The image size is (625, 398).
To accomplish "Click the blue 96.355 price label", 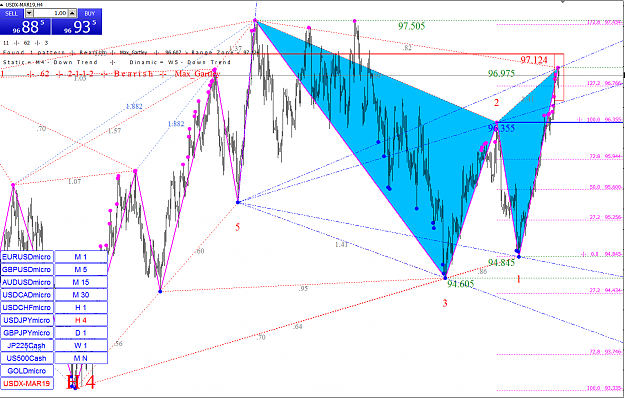I will tap(501, 128).
